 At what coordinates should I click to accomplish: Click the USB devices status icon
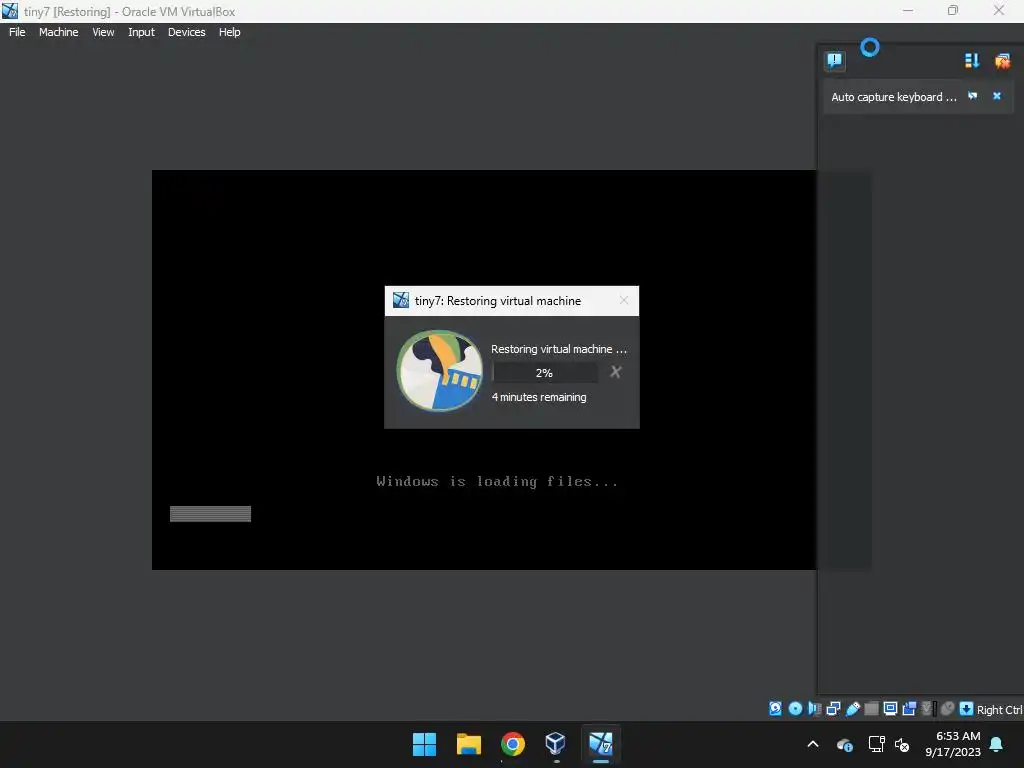pos(852,709)
